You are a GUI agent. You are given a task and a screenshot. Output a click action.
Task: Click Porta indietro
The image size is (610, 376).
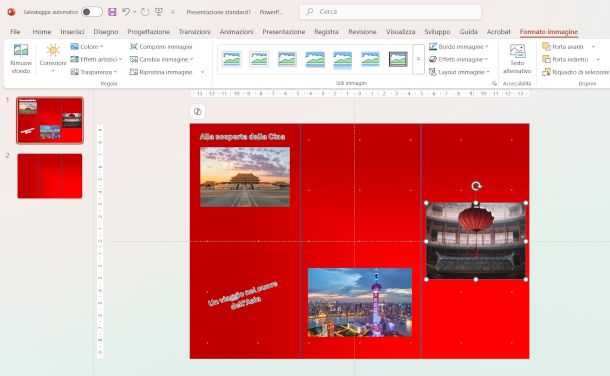click(565, 59)
